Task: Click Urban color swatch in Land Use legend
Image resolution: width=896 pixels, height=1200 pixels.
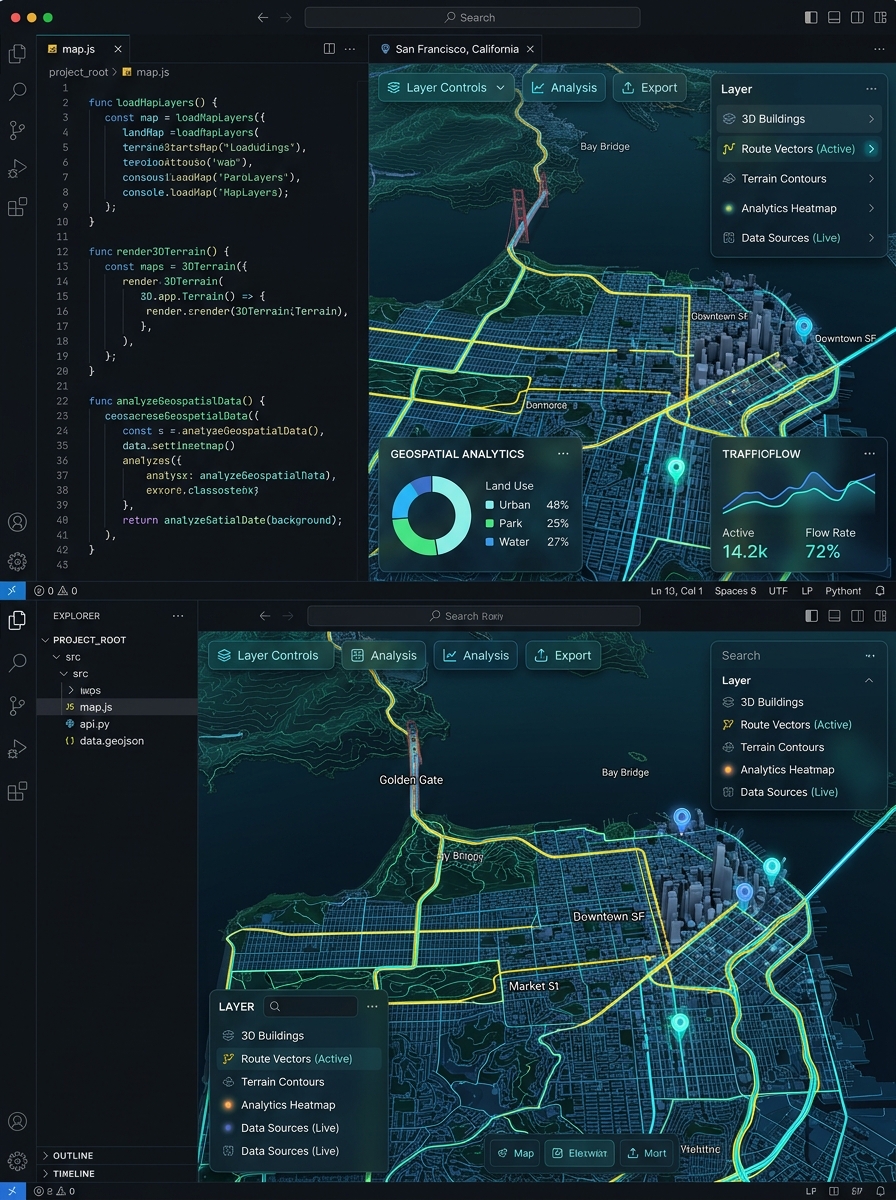Action: coord(489,505)
